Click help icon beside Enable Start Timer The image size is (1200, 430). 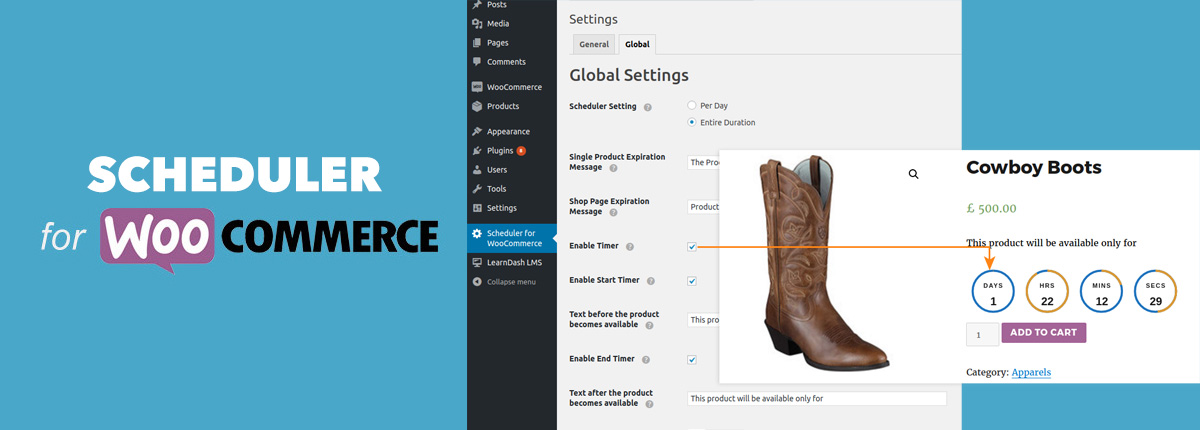[651, 281]
